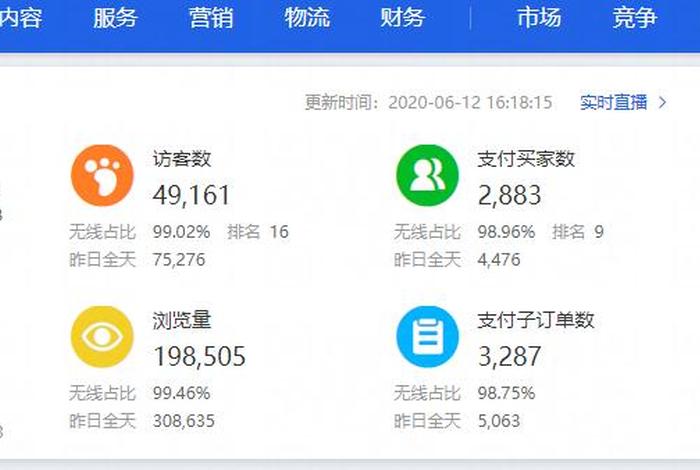Viewport: 700px width, 470px height.
Task: Open the 营销 tab in navigation
Action: tap(211, 18)
